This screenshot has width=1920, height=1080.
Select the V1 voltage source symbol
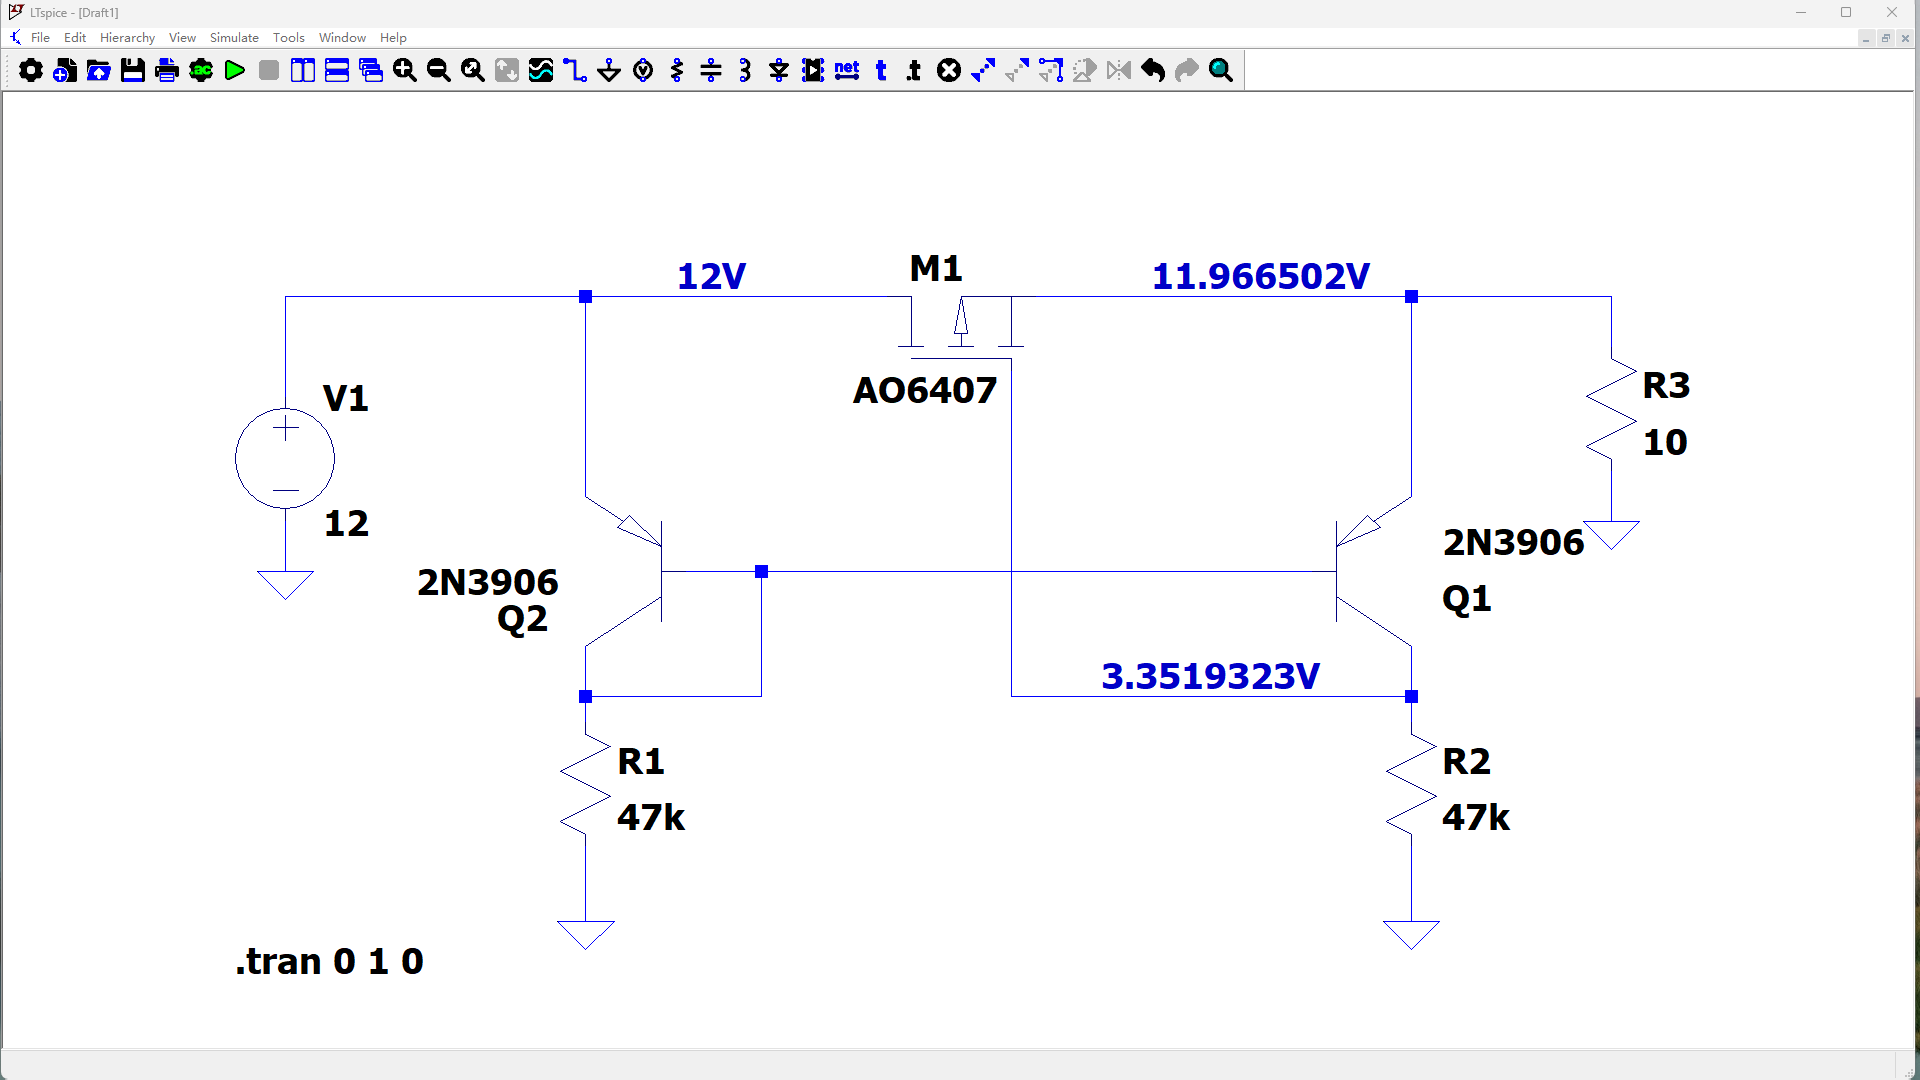285,458
